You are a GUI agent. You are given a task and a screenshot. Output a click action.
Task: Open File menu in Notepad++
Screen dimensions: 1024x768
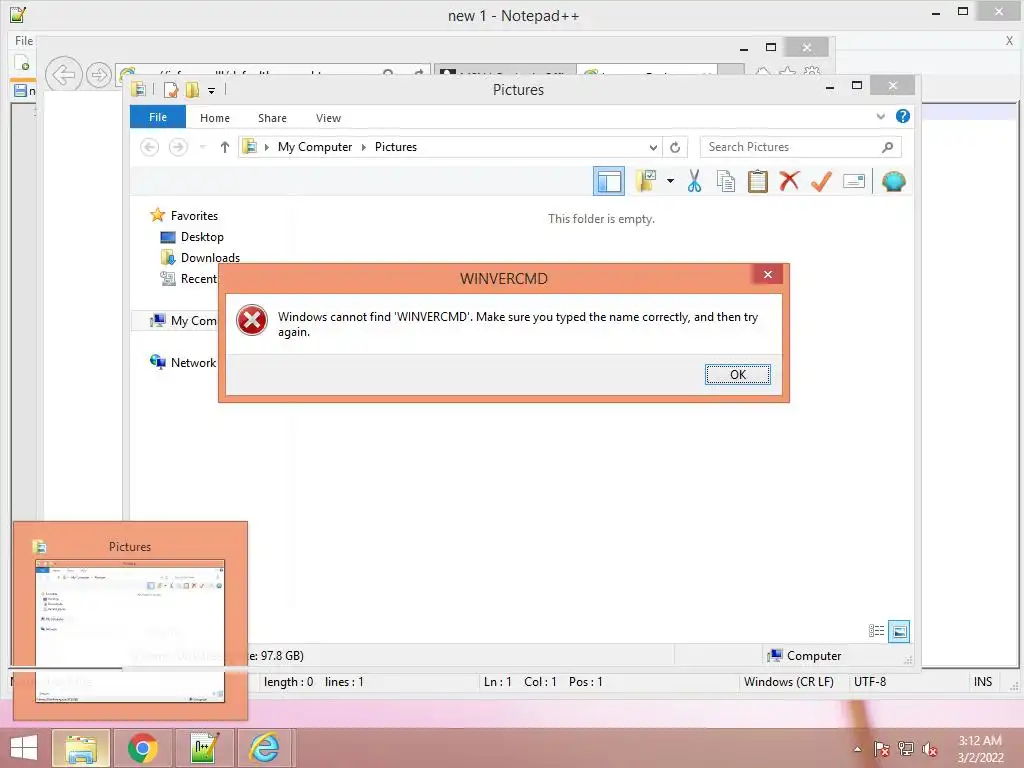click(24, 40)
